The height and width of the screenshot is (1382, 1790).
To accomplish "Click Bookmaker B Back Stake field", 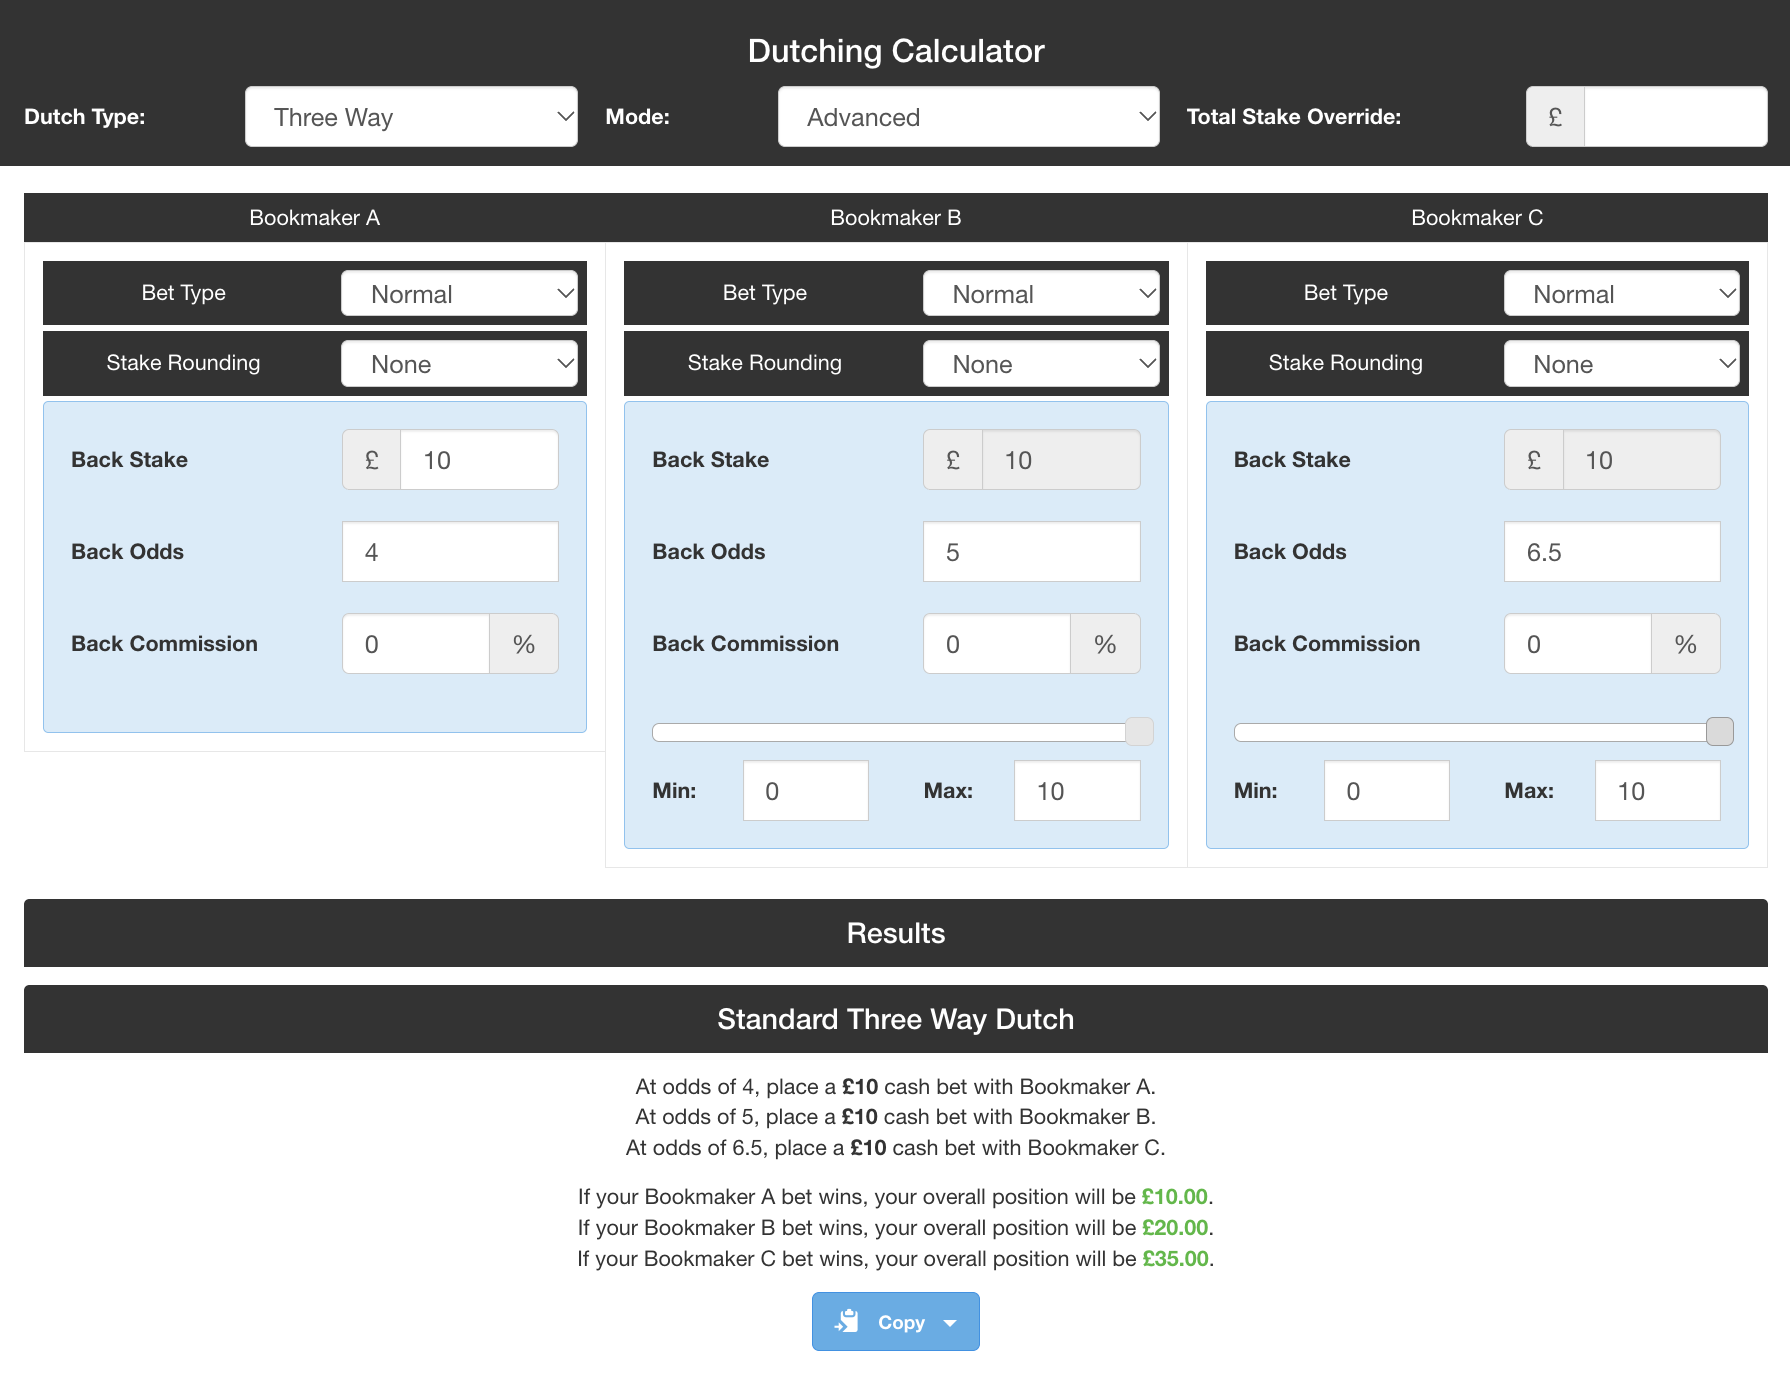I will click(x=1061, y=460).
